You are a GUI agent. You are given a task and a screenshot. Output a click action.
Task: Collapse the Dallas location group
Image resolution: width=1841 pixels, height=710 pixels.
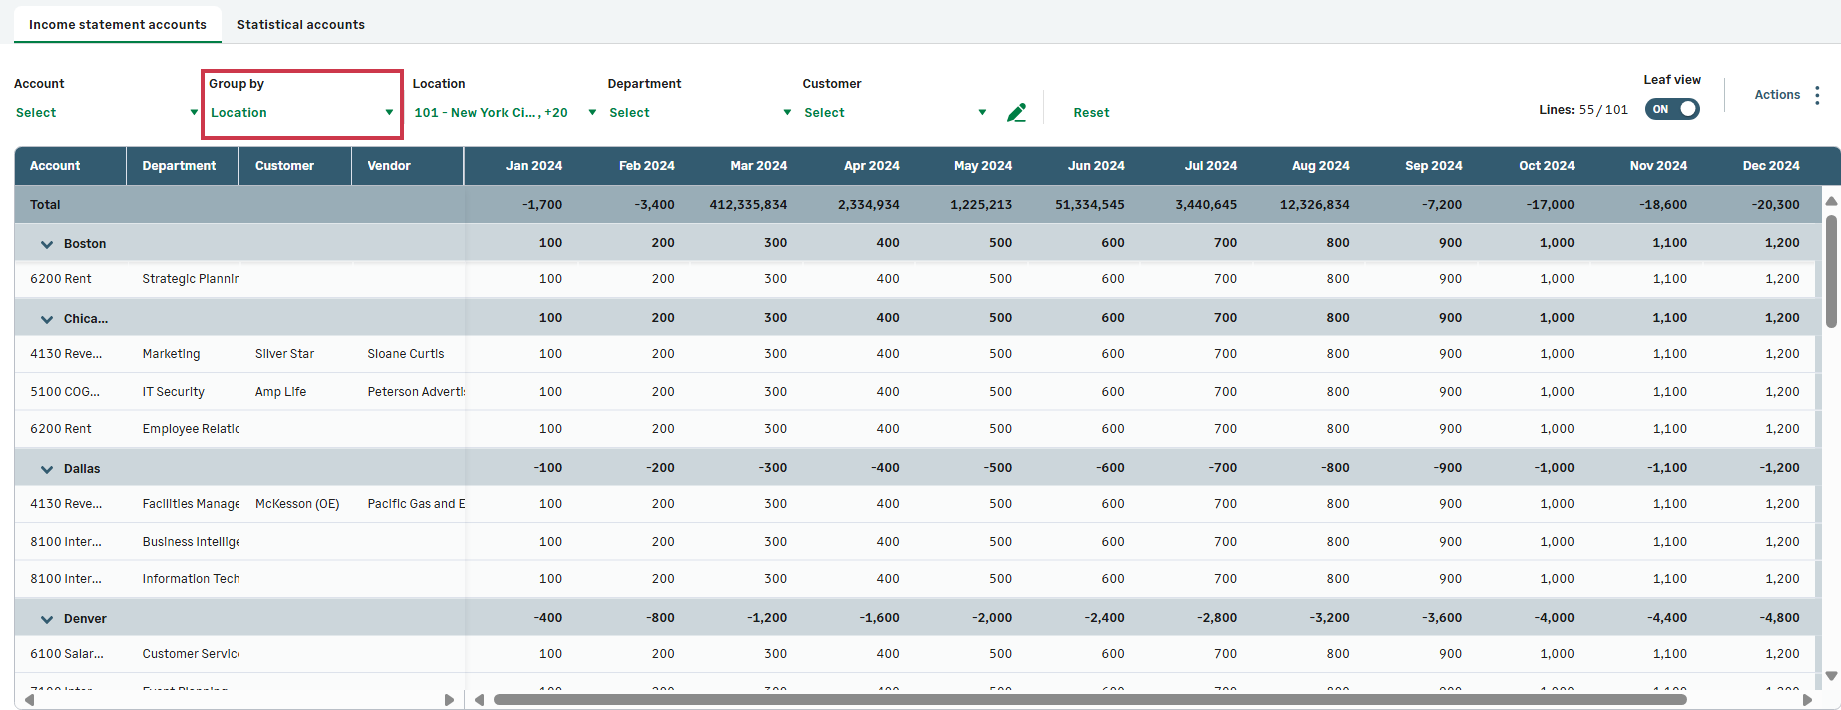tap(46, 469)
